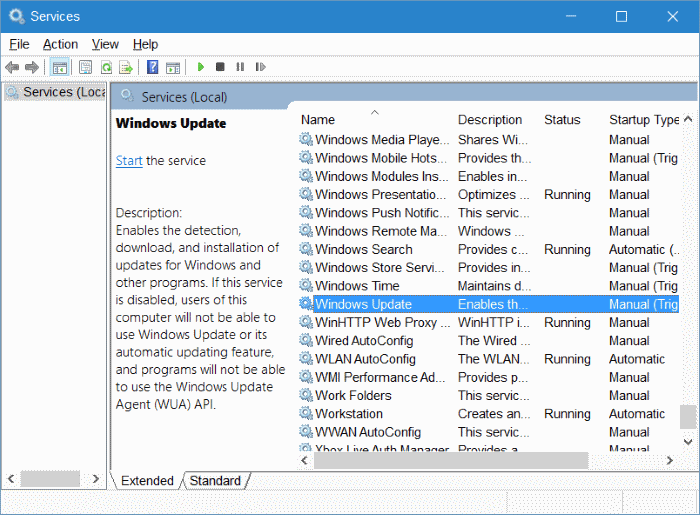This screenshot has height=515, width=700.
Task: Open the Action menu
Action: tap(60, 44)
